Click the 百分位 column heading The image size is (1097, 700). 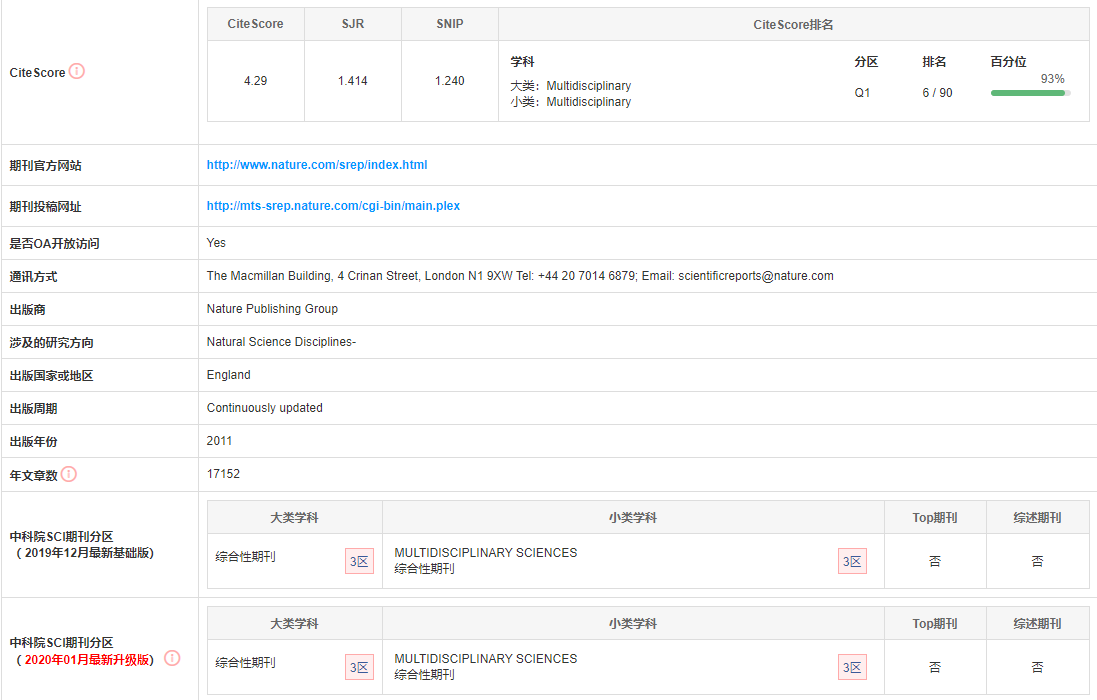1008,62
